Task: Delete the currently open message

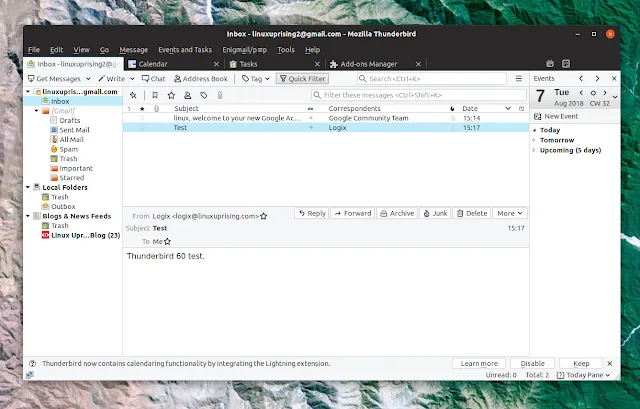Action: click(472, 213)
